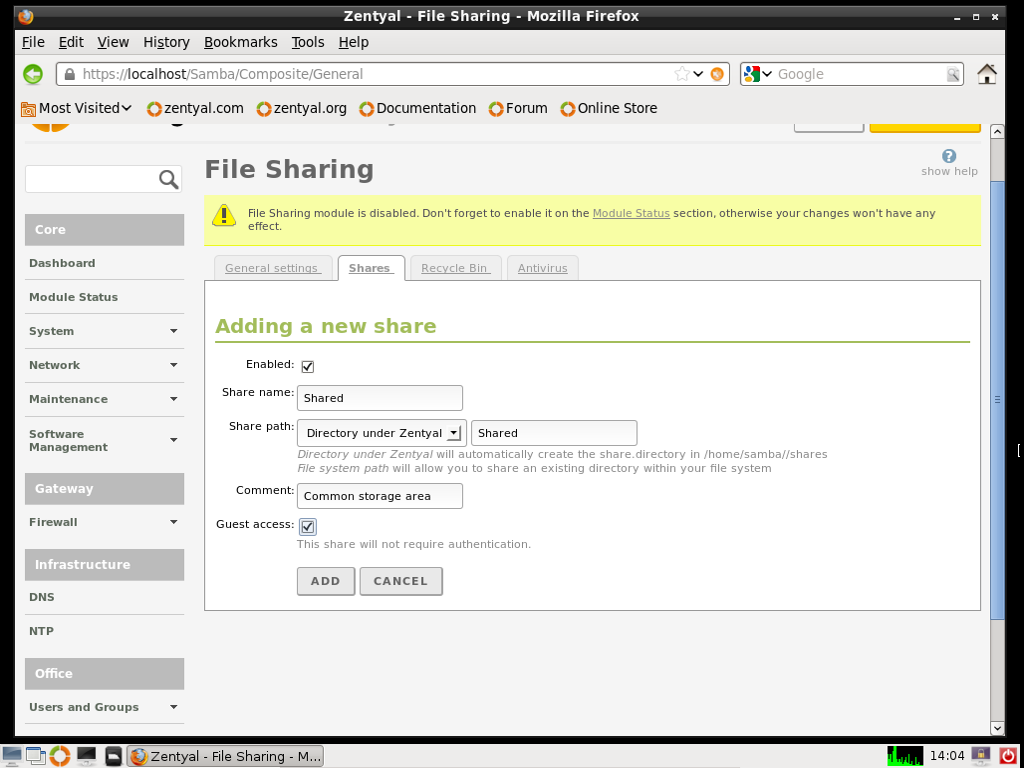Click the Zentyal launcher in taskbar

tap(59, 756)
